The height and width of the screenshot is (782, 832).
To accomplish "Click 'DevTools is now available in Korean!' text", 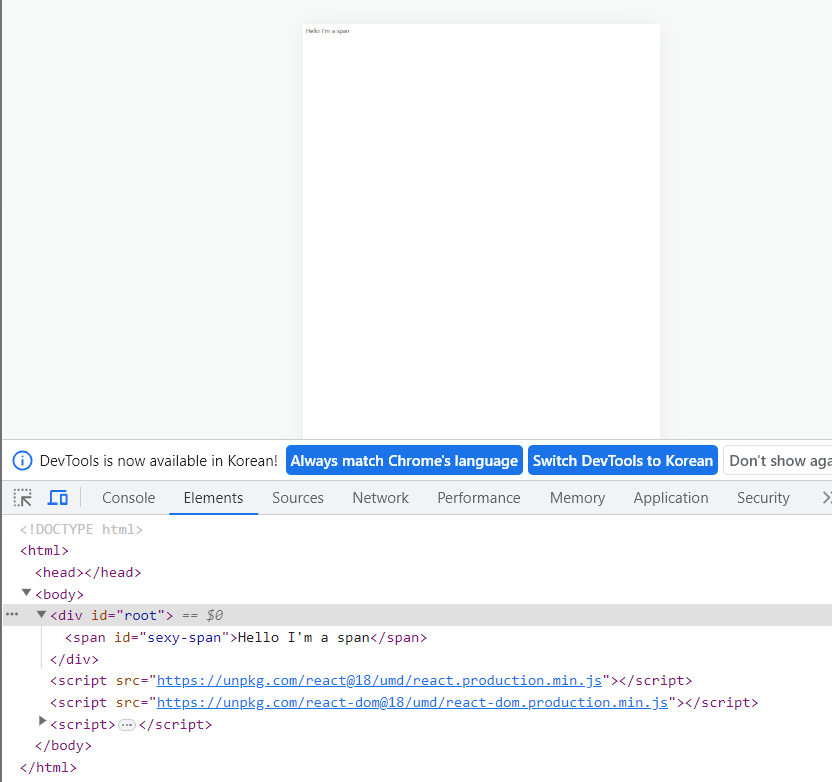I will [159, 460].
